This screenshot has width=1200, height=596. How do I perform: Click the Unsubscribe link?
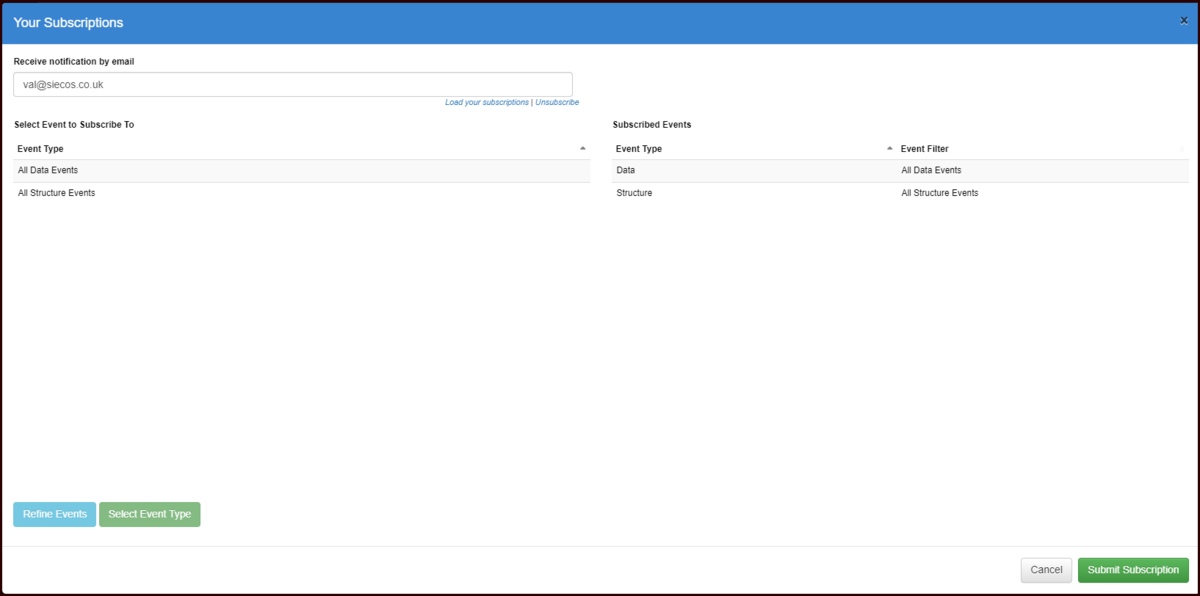click(x=557, y=102)
